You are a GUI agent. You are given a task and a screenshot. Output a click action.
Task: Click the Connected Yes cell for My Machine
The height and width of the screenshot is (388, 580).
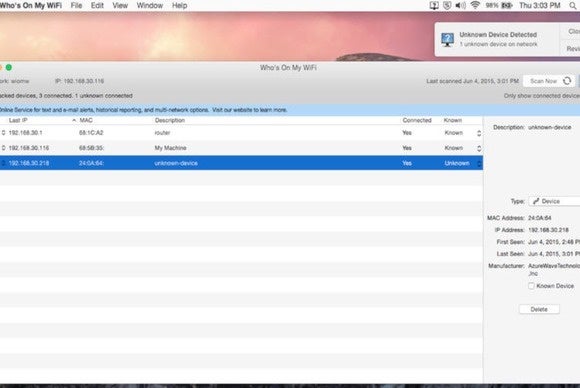(407, 148)
